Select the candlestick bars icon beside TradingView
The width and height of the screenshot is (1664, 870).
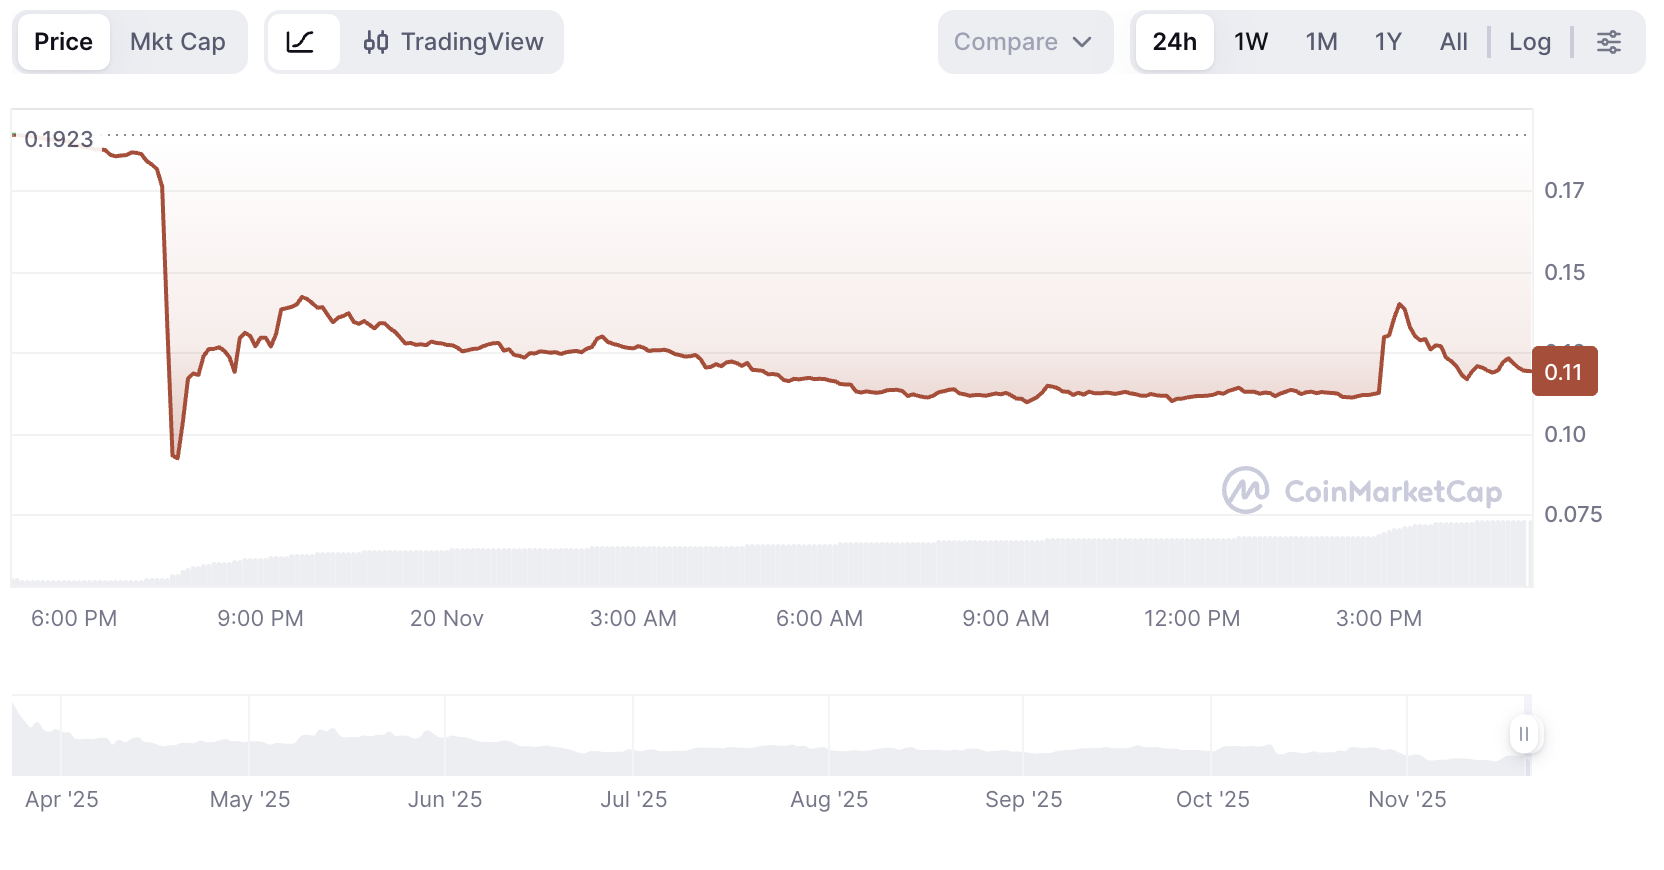[x=374, y=41]
